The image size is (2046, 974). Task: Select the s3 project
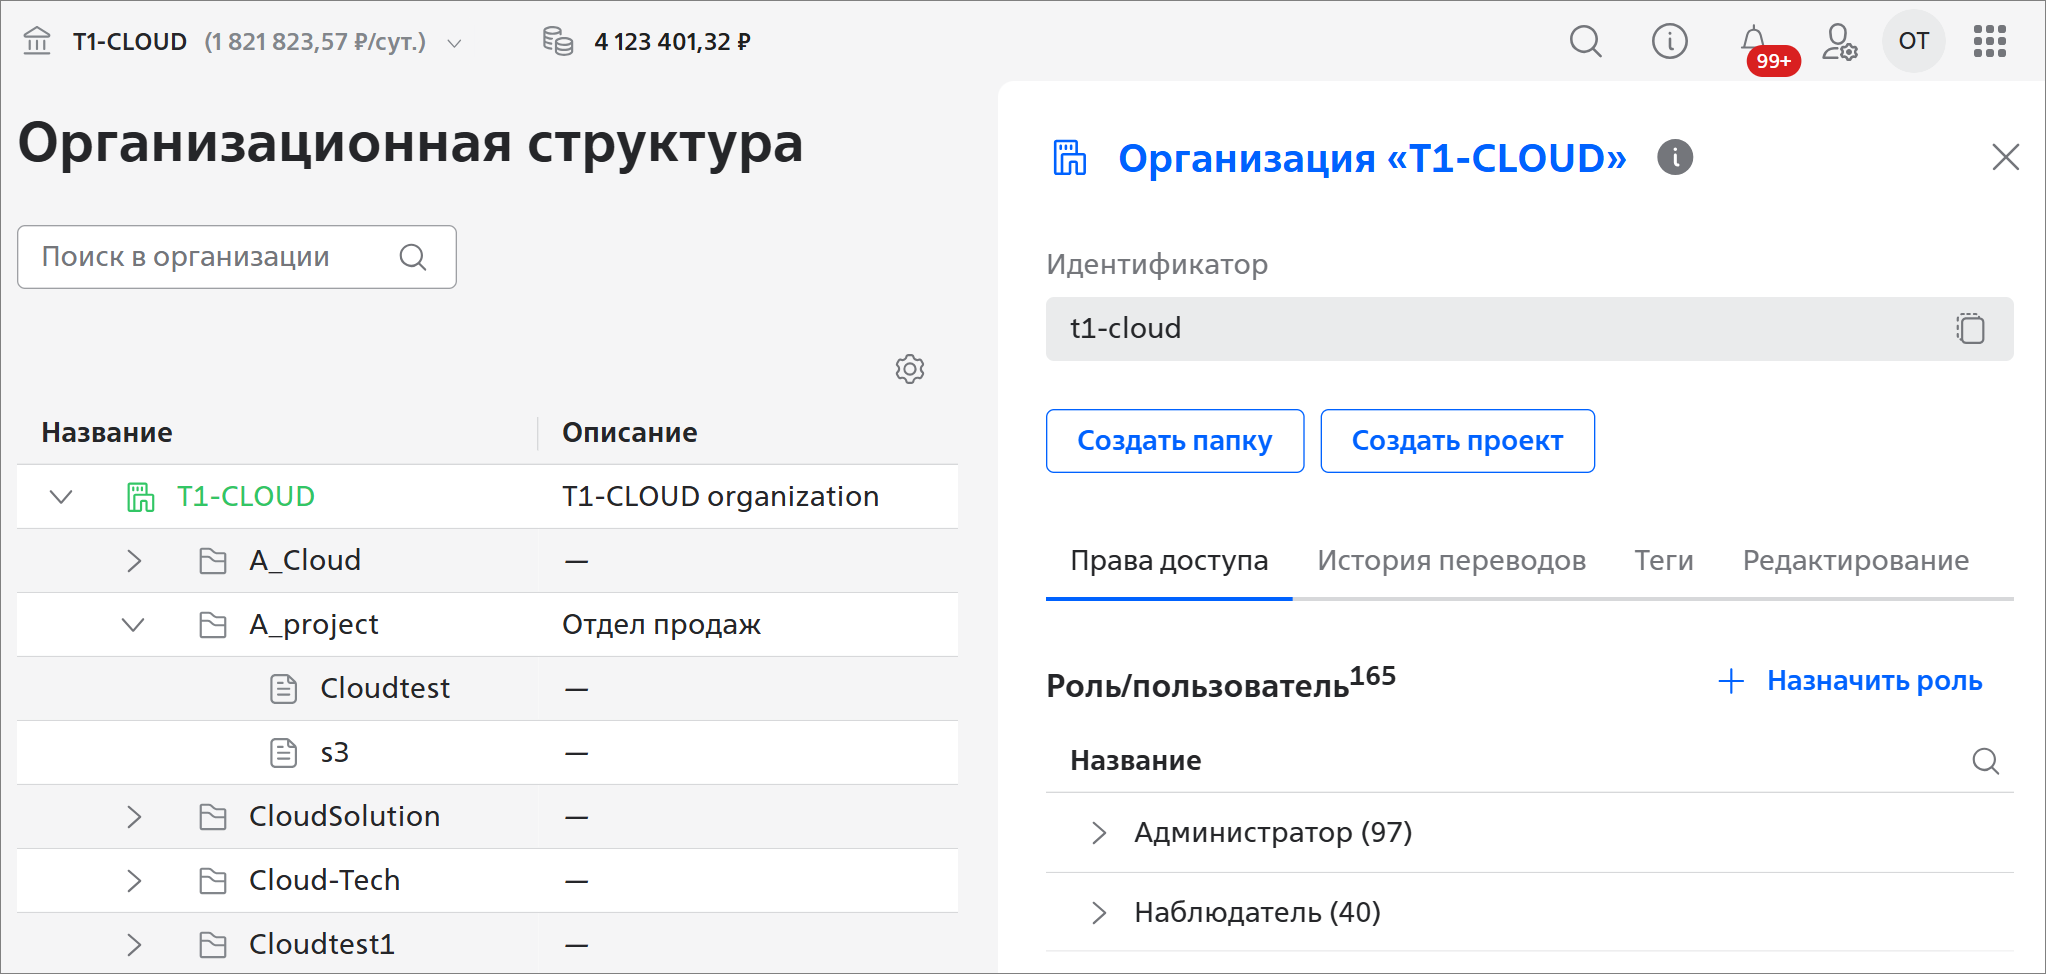[x=334, y=752]
